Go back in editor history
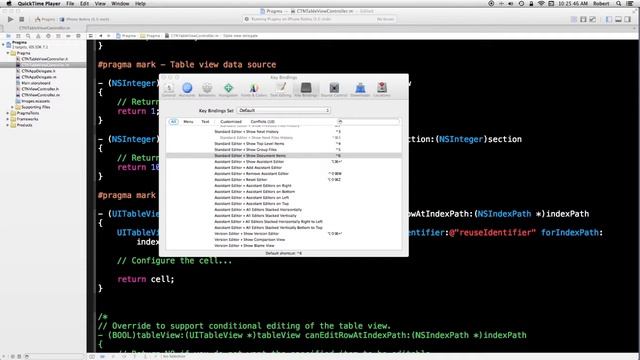 coord(100,36)
